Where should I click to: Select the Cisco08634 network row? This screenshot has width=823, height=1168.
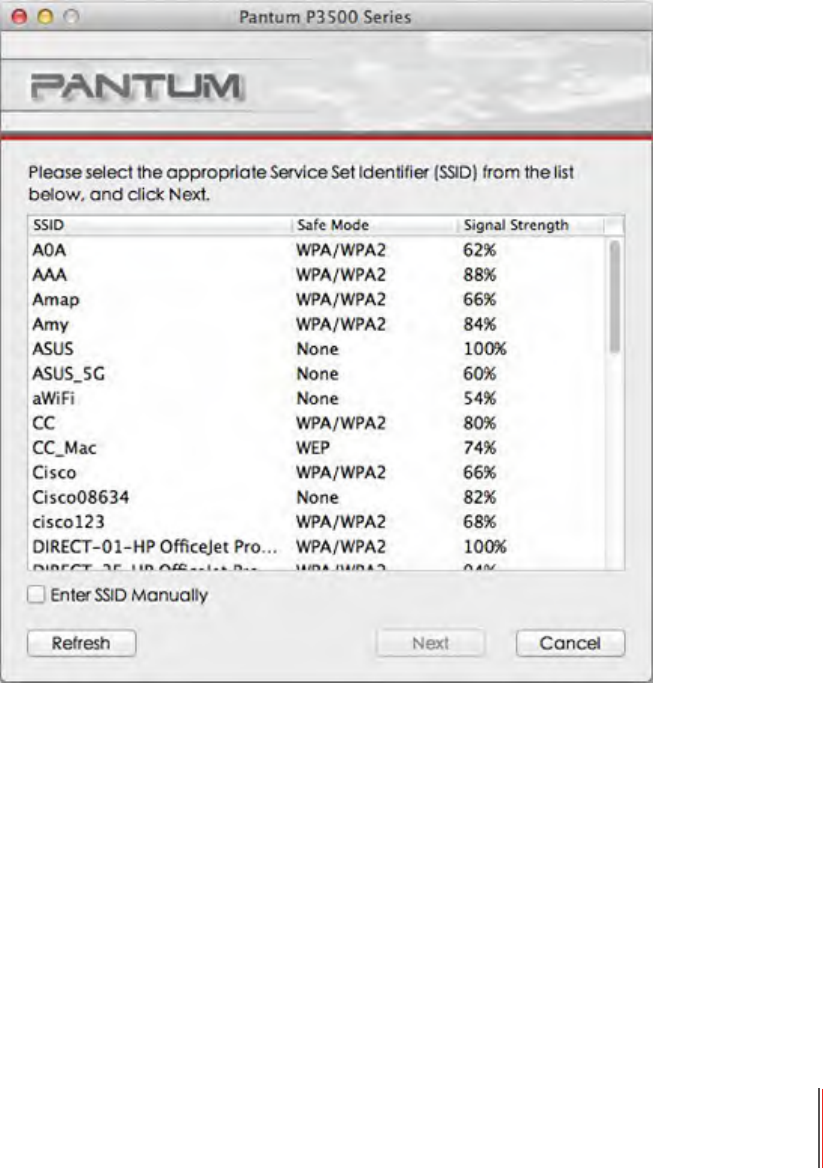(x=317, y=497)
